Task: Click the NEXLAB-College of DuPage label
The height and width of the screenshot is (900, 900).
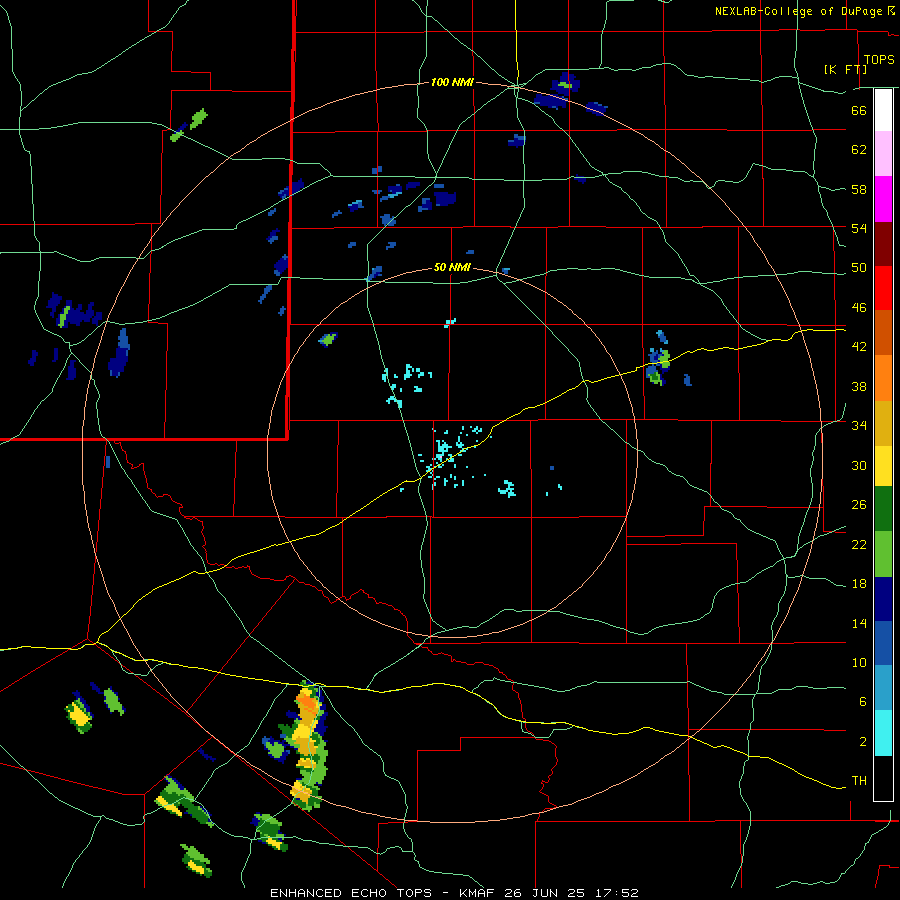Action: point(800,11)
